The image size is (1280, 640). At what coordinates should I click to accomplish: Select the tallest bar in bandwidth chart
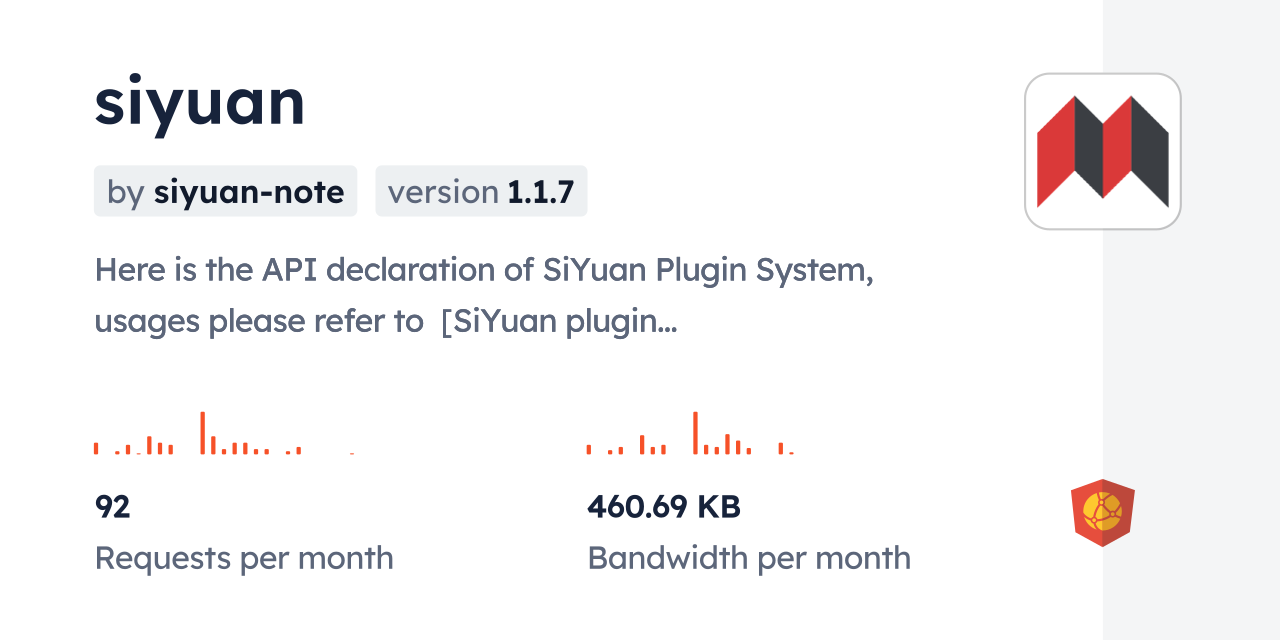coord(695,433)
